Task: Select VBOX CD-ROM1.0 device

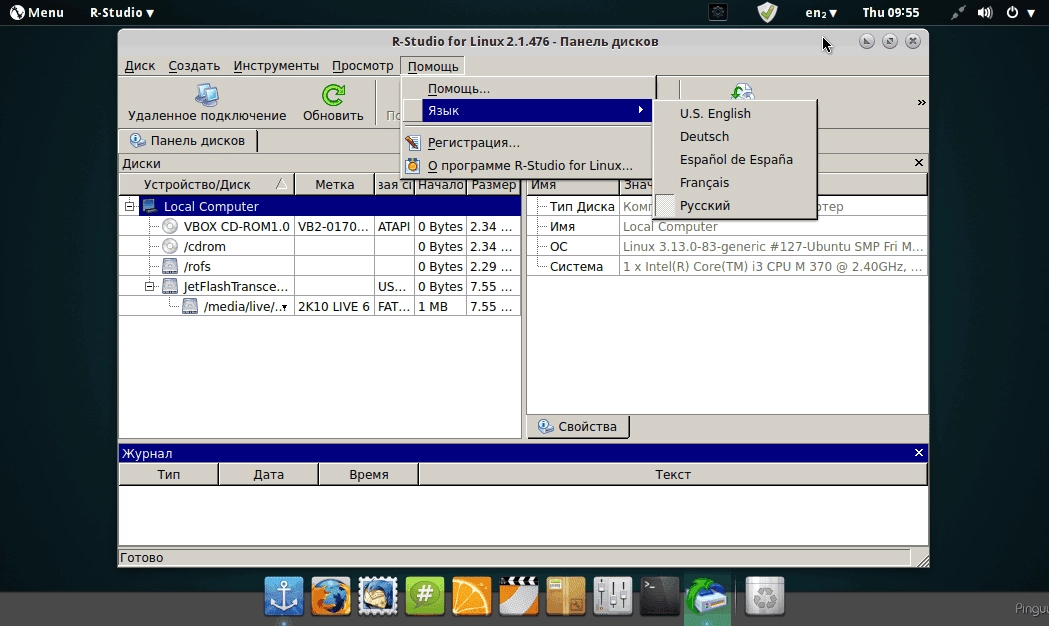Action: [x=236, y=226]
